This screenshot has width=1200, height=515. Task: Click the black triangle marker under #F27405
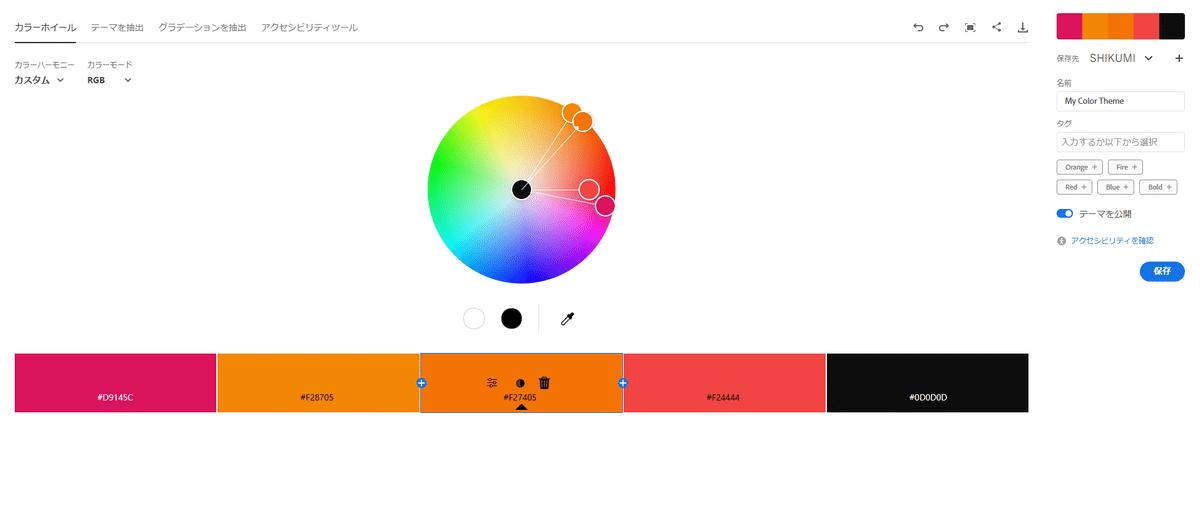(521, 407)
